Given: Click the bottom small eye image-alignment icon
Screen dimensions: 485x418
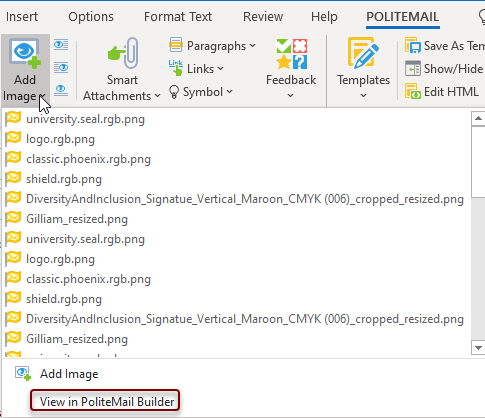Looking at the screenshot, I should [61, 90].
